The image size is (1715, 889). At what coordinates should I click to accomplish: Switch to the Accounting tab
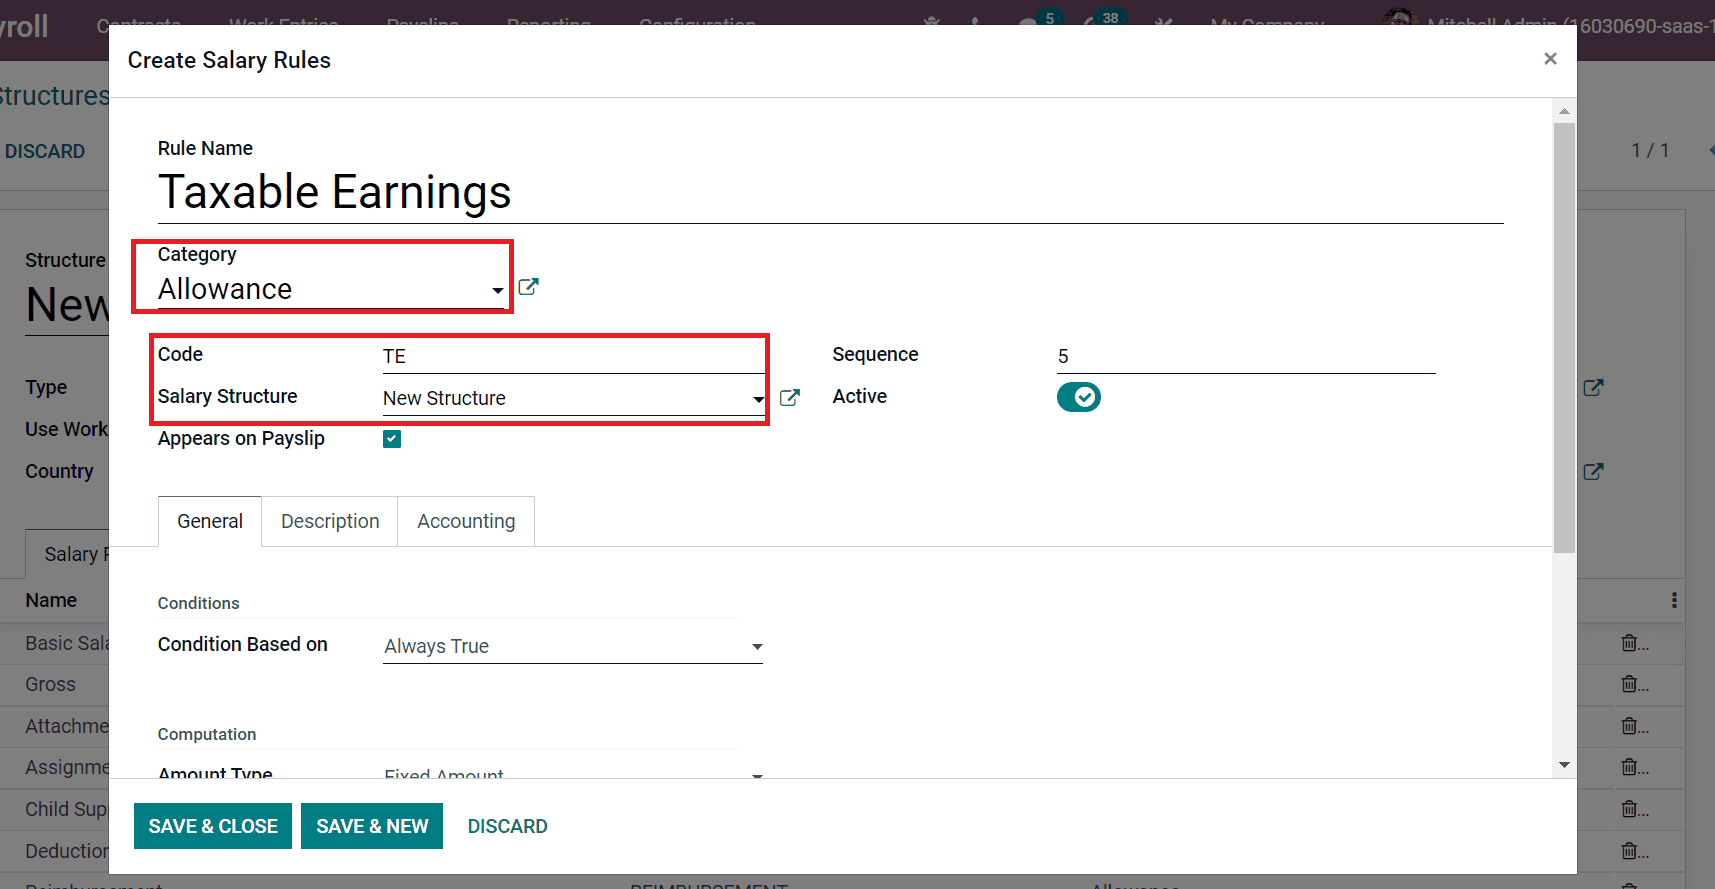coord(466,521)
